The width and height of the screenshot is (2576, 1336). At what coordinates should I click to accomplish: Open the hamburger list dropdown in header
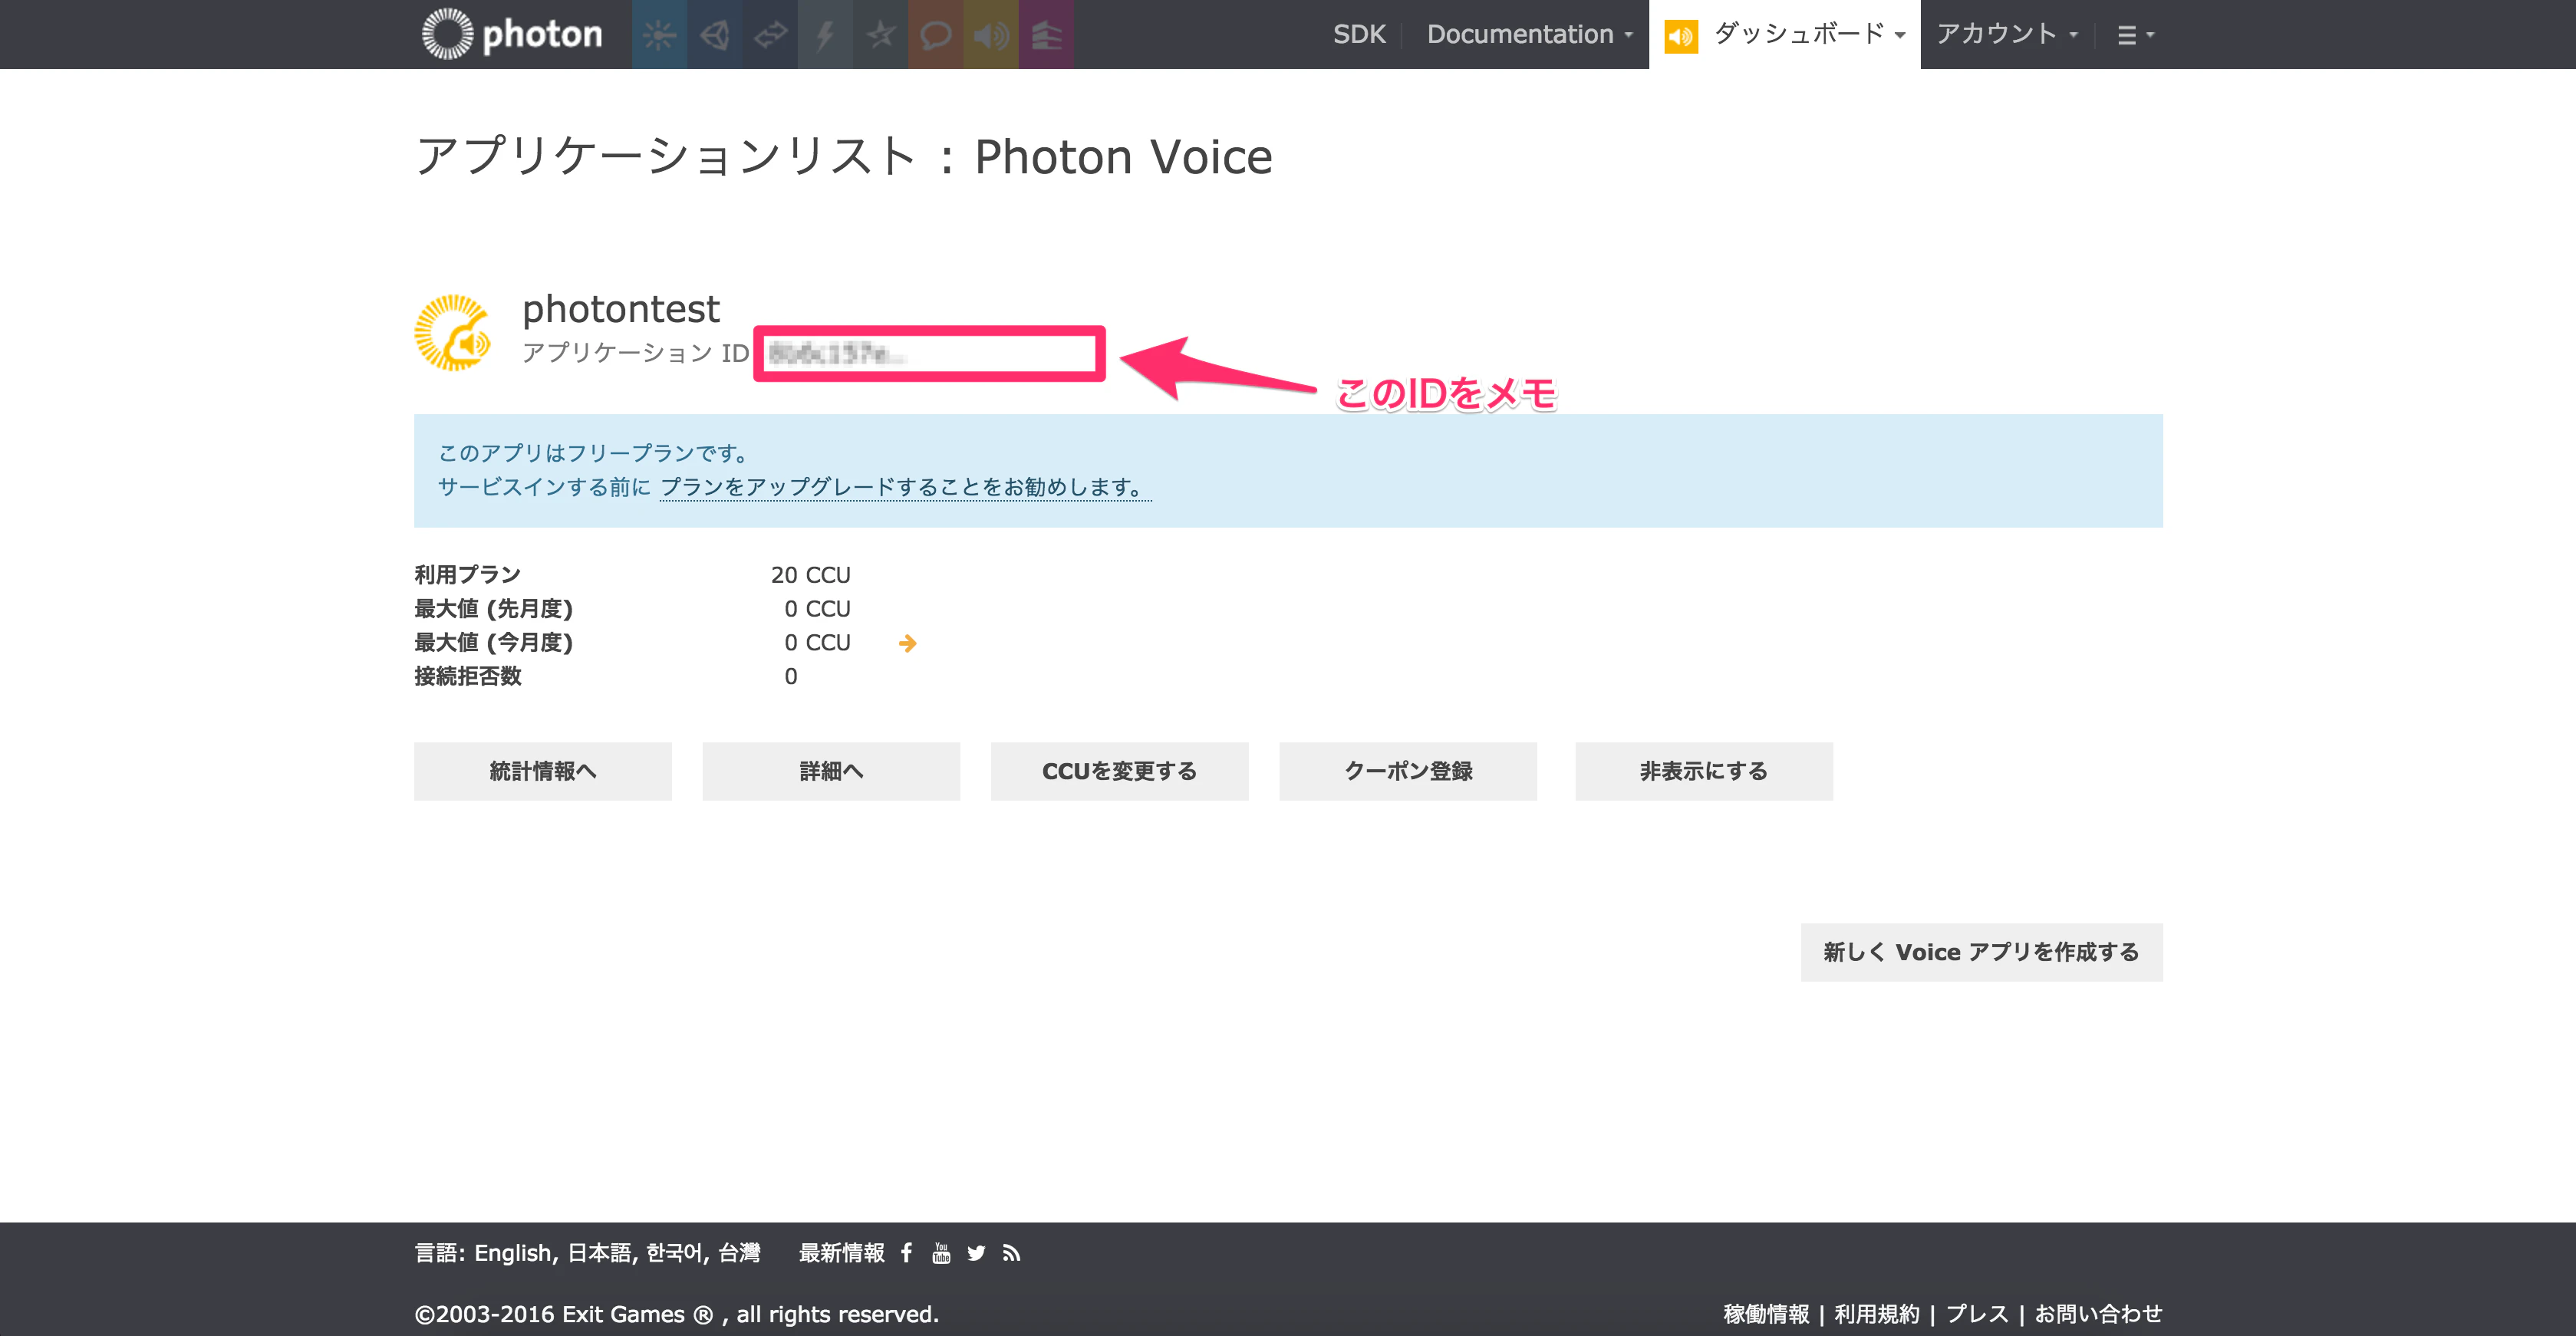tap(2135, 36)
